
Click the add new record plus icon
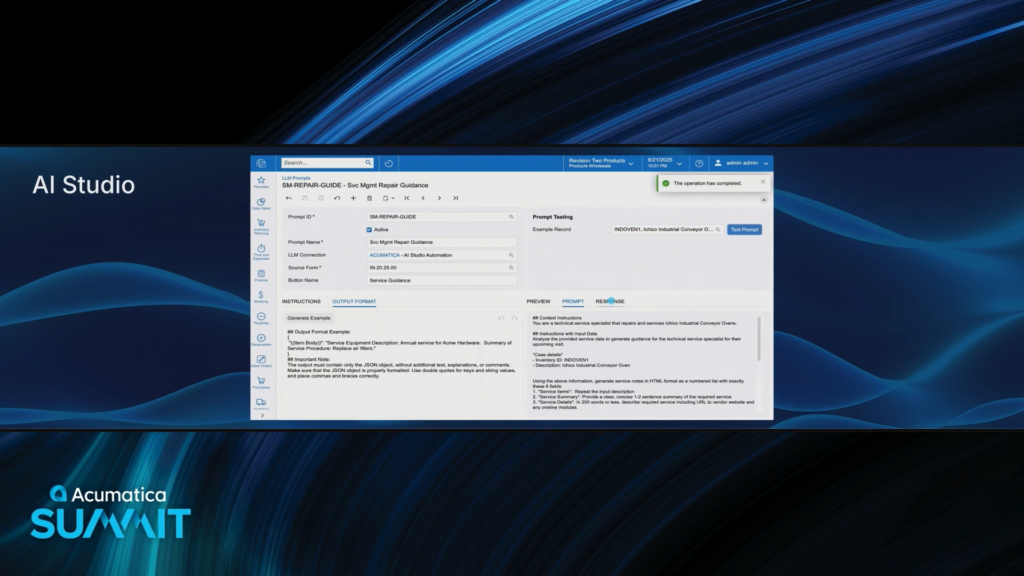pyautogui.click(x=353, y=198)
